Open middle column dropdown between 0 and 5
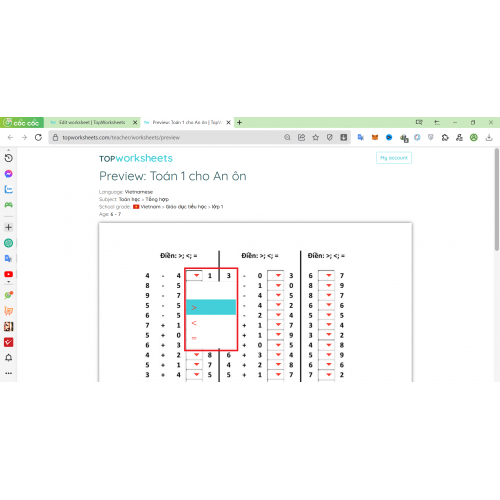Screen dimensions: 500x500 click(275, 345)
